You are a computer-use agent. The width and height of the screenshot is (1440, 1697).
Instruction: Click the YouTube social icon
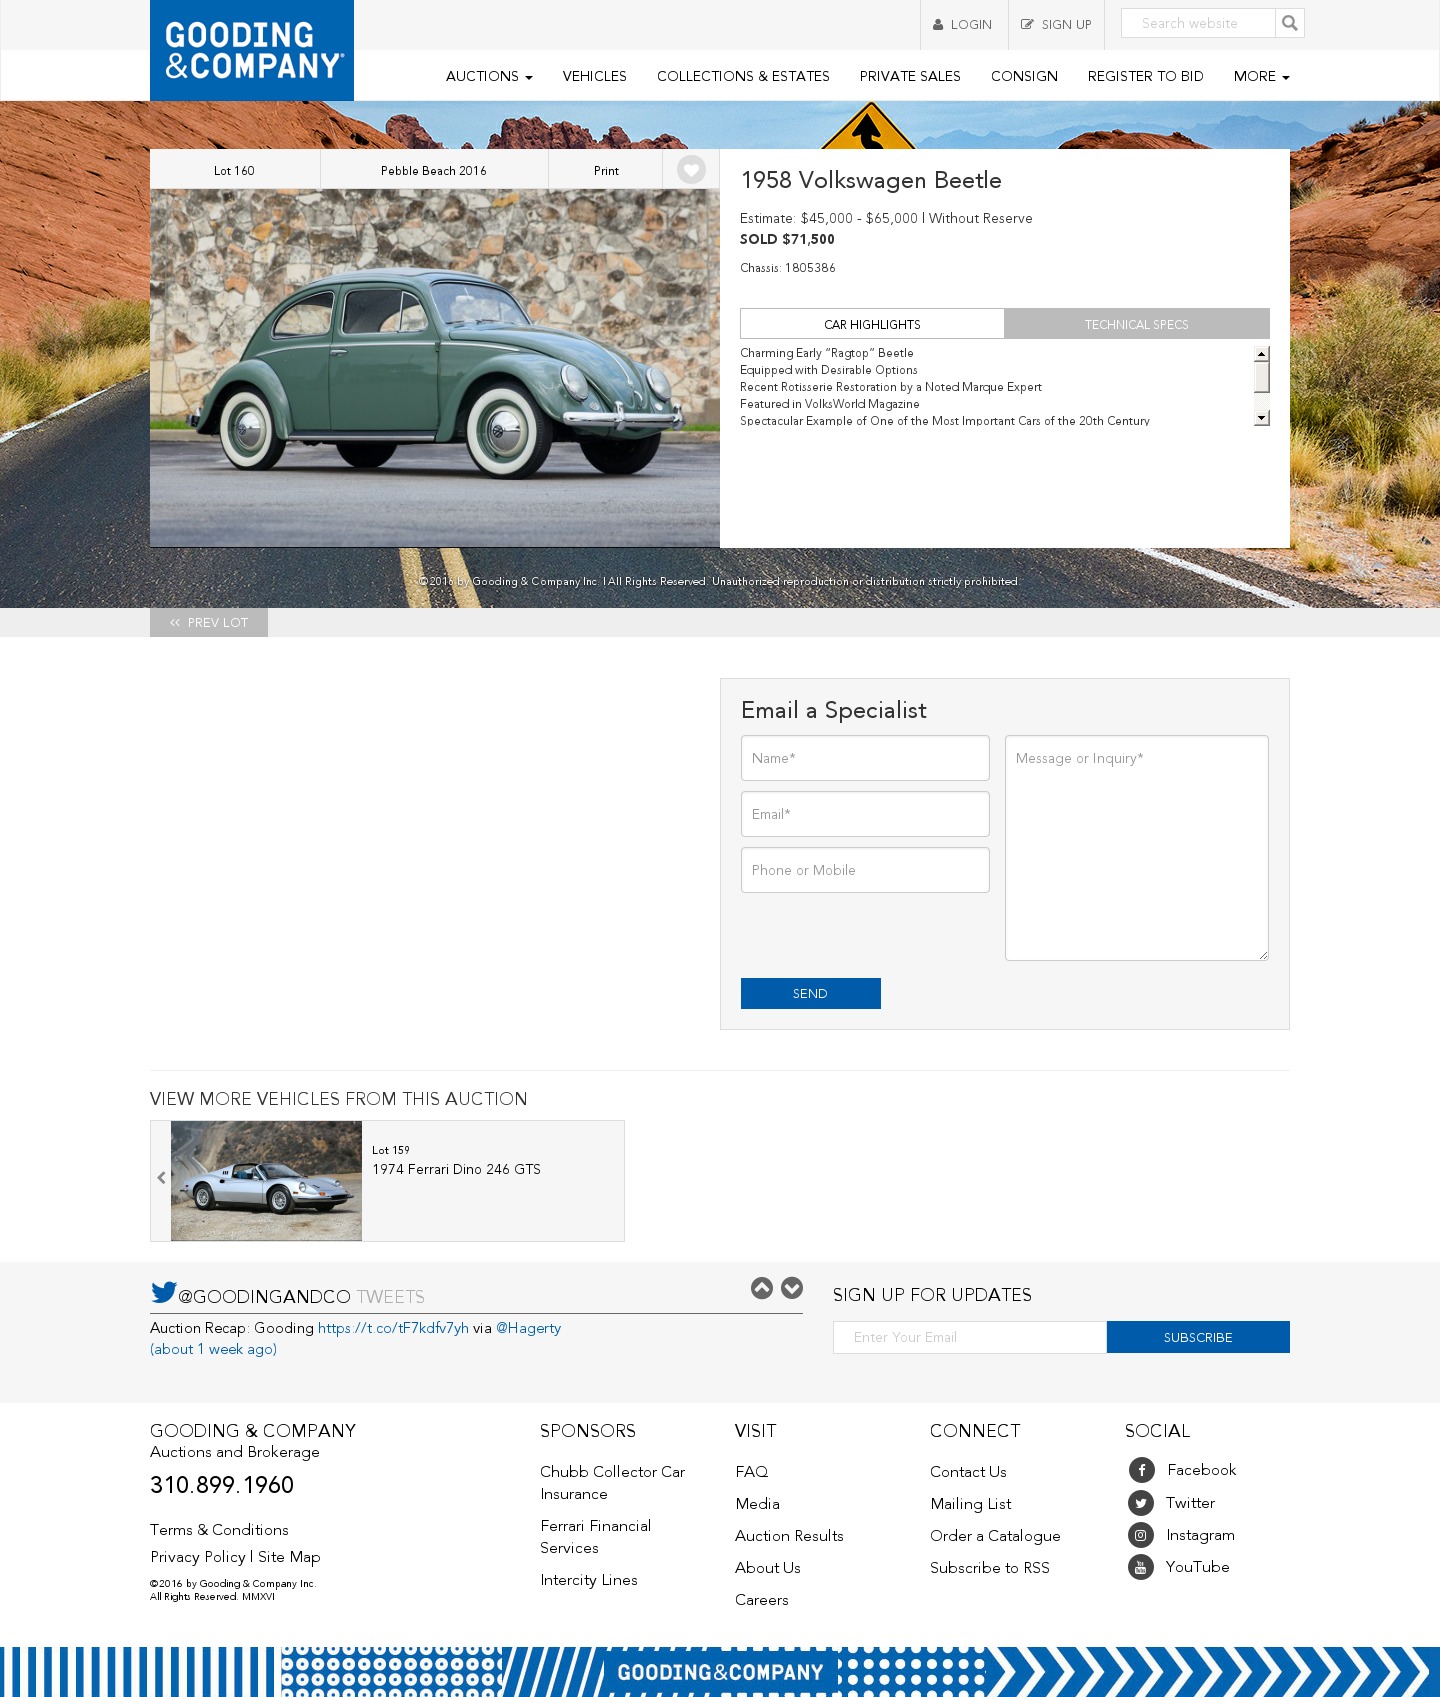coord(1141,1567)
